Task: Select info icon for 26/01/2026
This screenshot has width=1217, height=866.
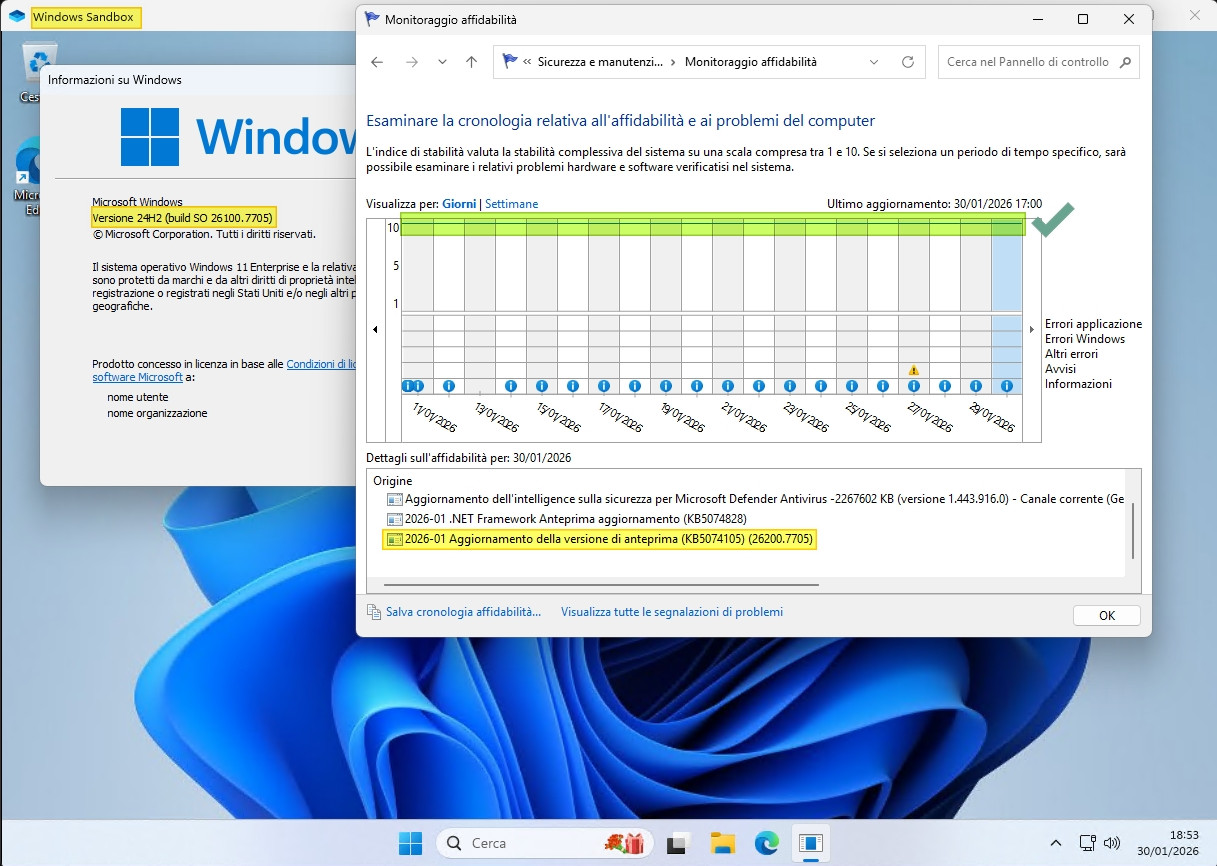Action: (x=883, y=386)
